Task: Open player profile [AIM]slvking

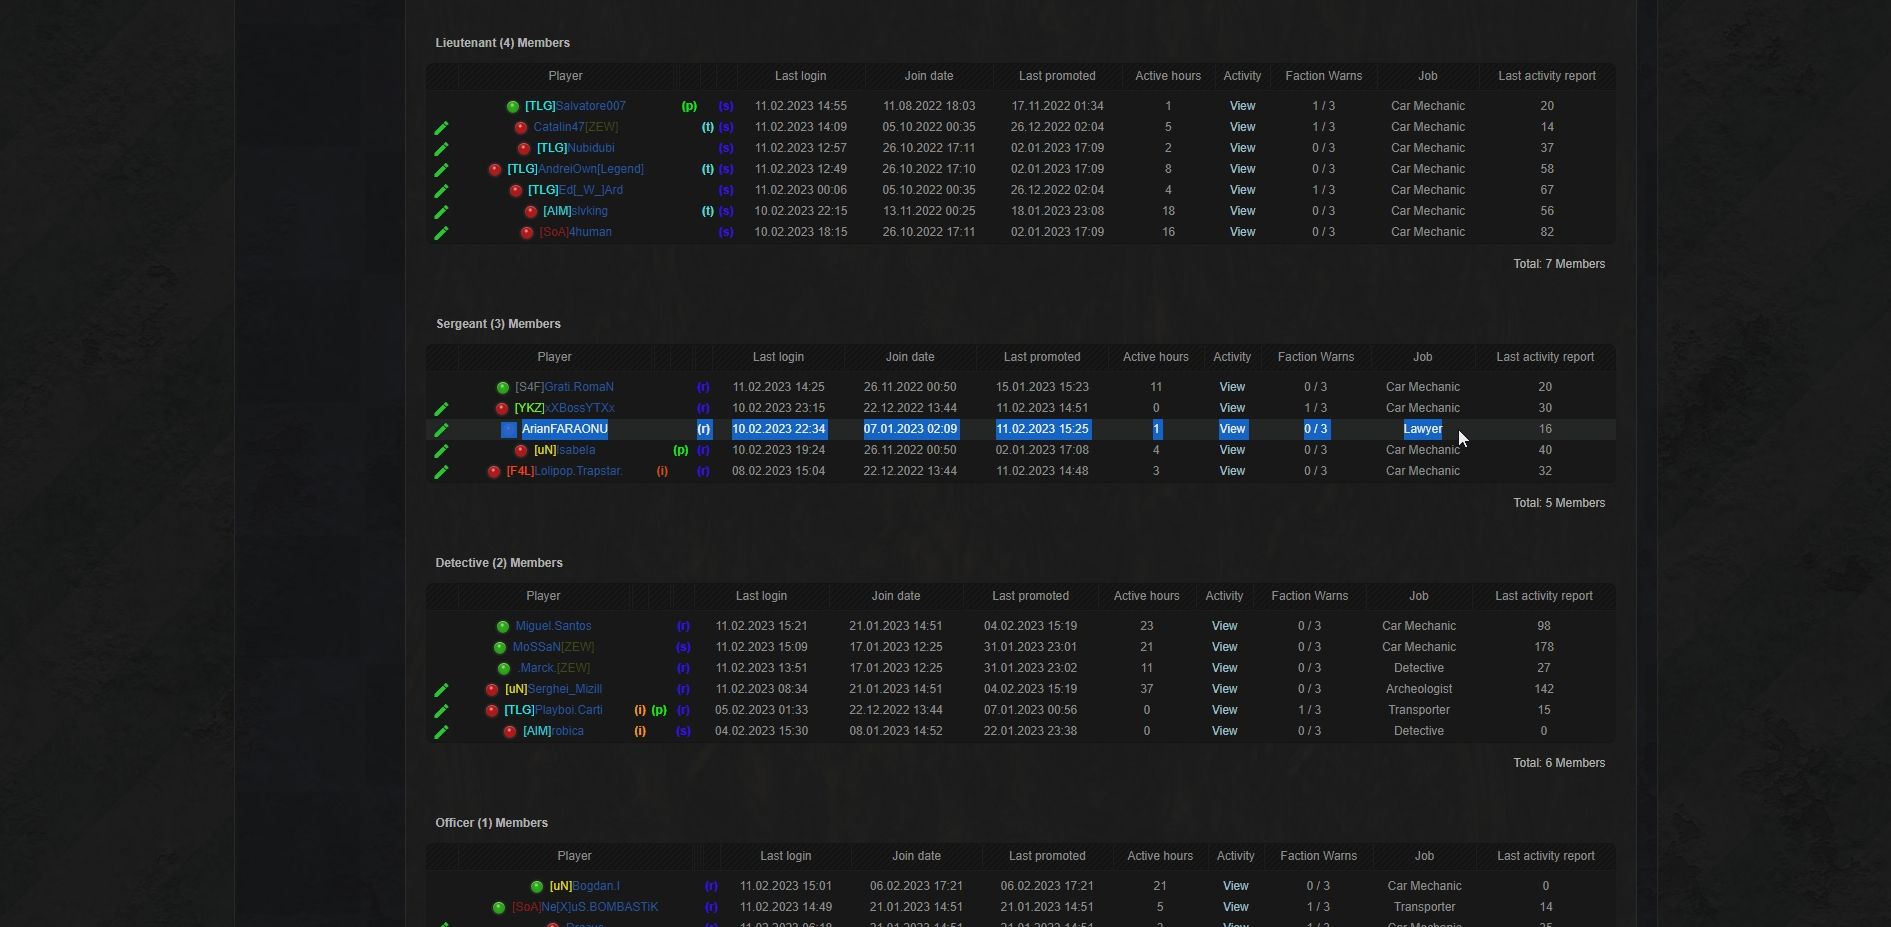Action: pos(575,211)
